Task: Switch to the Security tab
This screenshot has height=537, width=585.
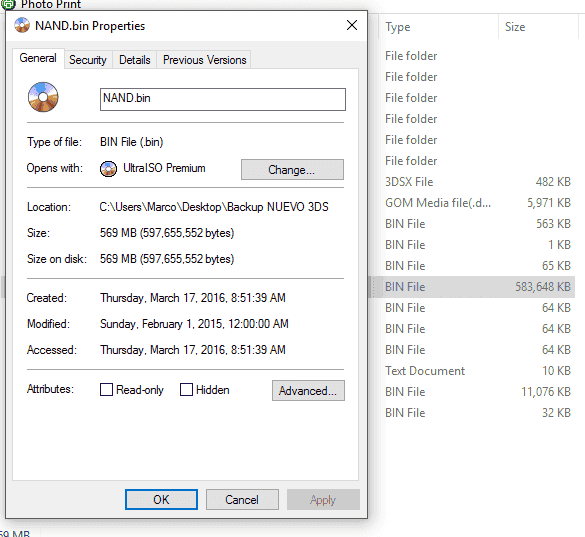Action: [x=88, y=60]
